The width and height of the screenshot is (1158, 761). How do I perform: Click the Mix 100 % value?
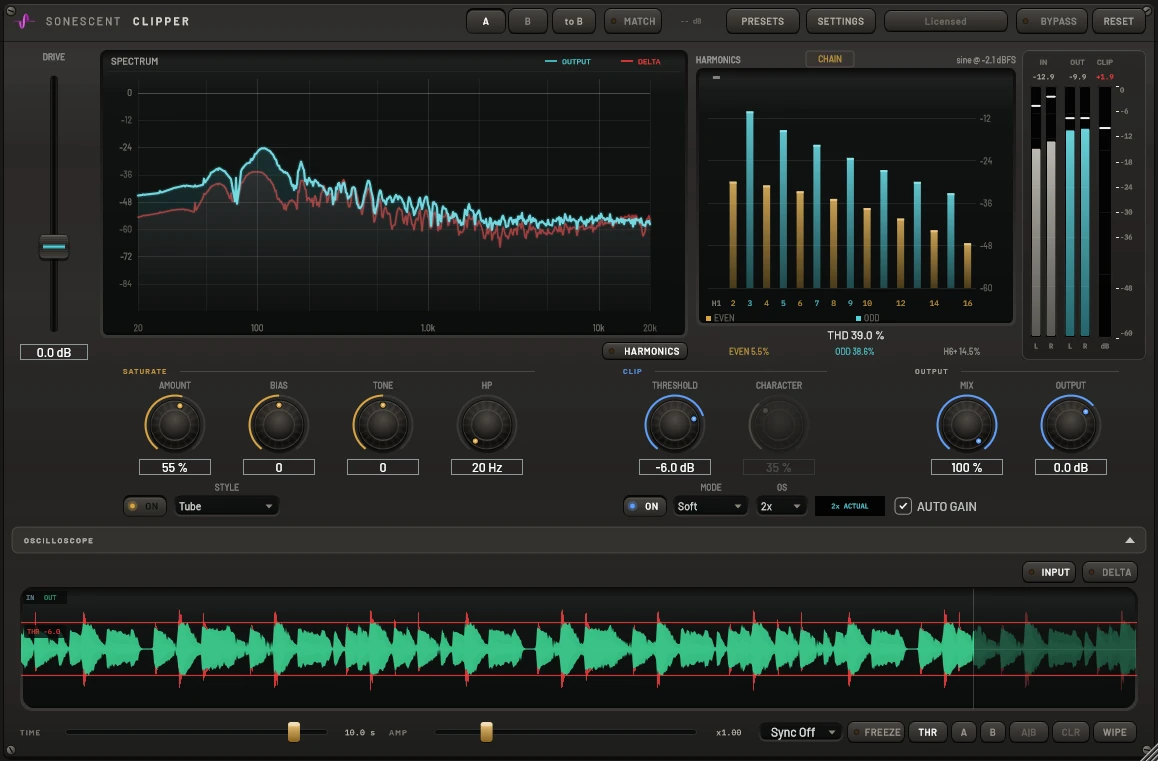pyautogui.click(x=967, y=467)
